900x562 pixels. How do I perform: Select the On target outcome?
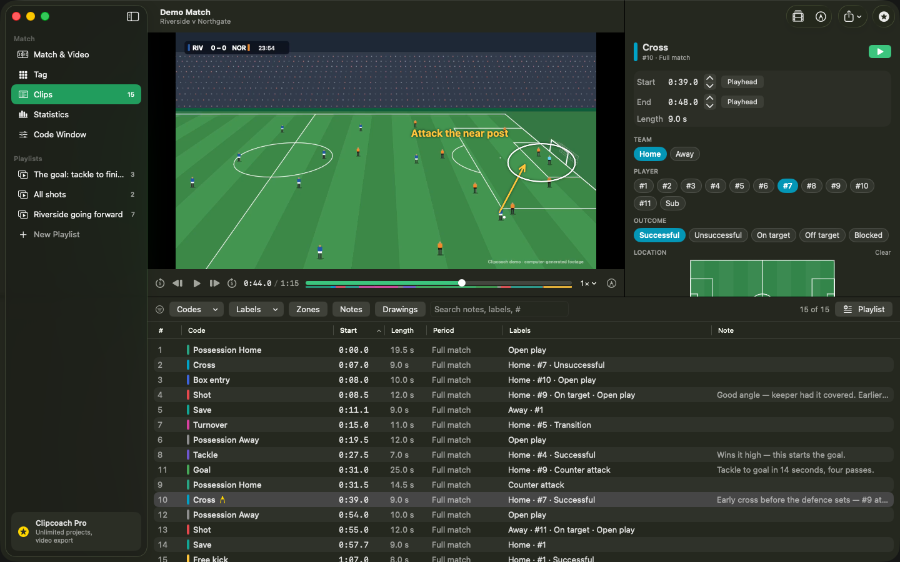(x=773, y=235)
